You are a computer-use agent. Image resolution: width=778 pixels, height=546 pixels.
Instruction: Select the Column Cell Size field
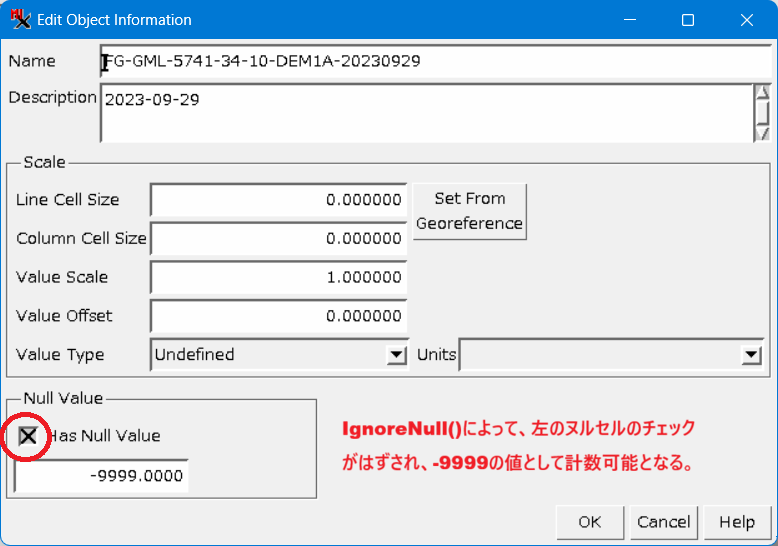(x=278, y=239)
